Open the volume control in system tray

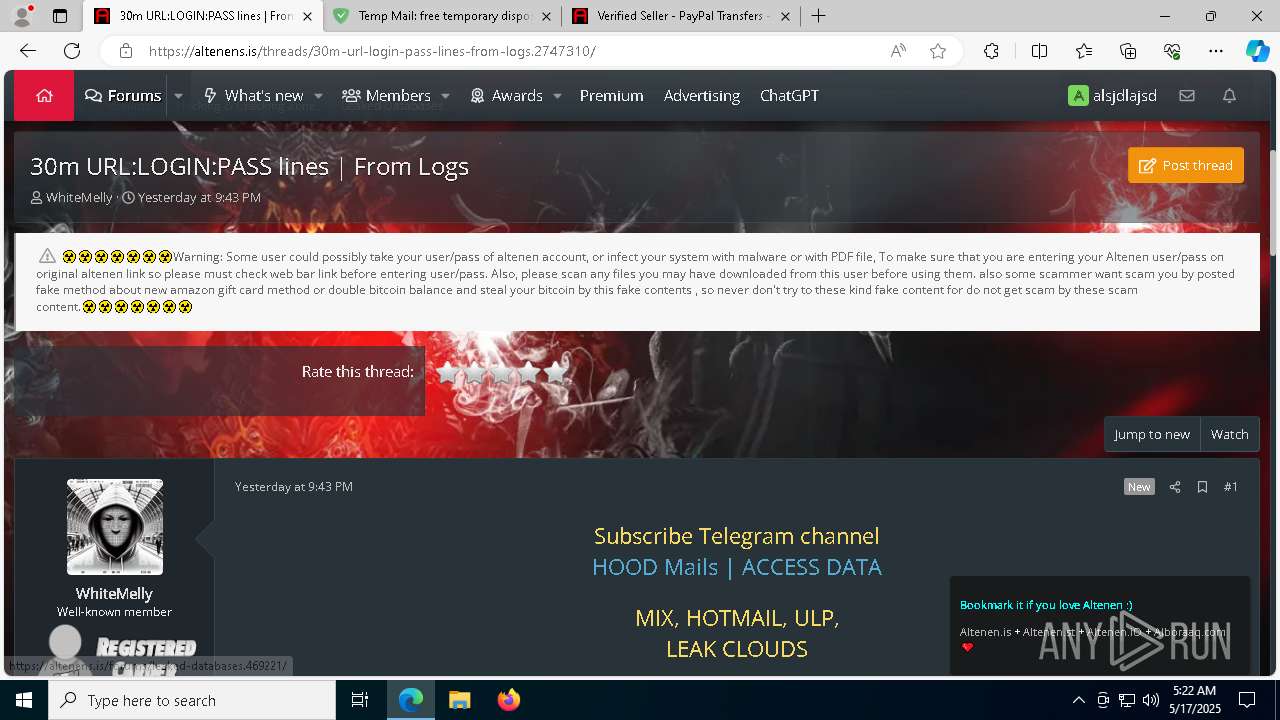1151,700
